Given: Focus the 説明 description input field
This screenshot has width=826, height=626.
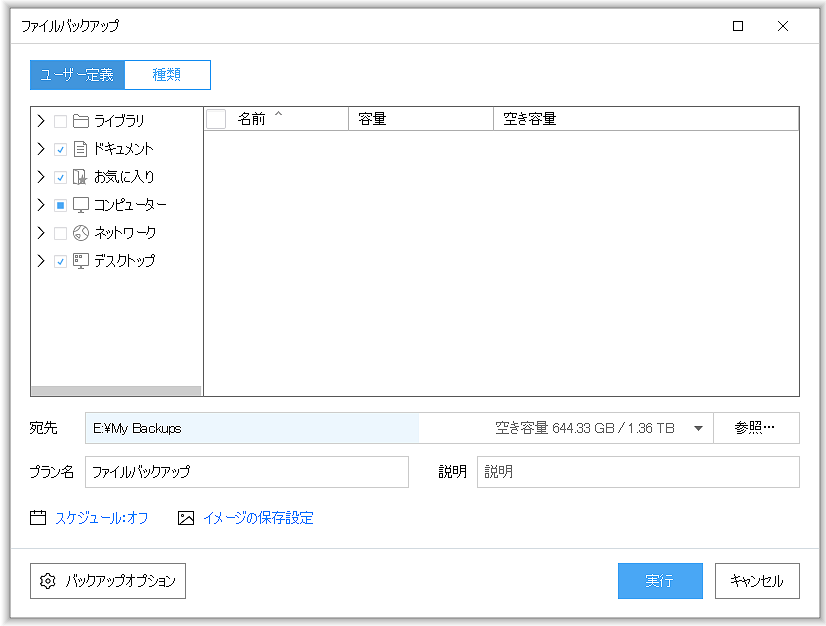Looking at the screenshot, I should [x=638, y=472].
